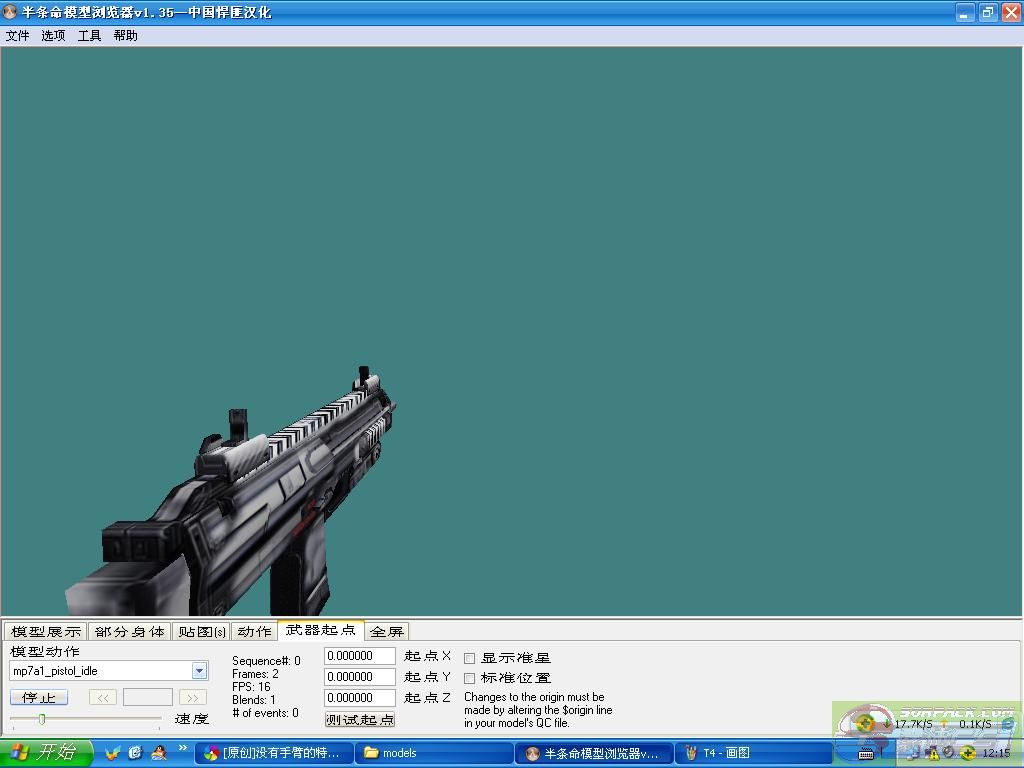Click the blue browser quick launch icon
This screenshot has height=768, width=1024.
pyautogui.click(x=135, y=752)
